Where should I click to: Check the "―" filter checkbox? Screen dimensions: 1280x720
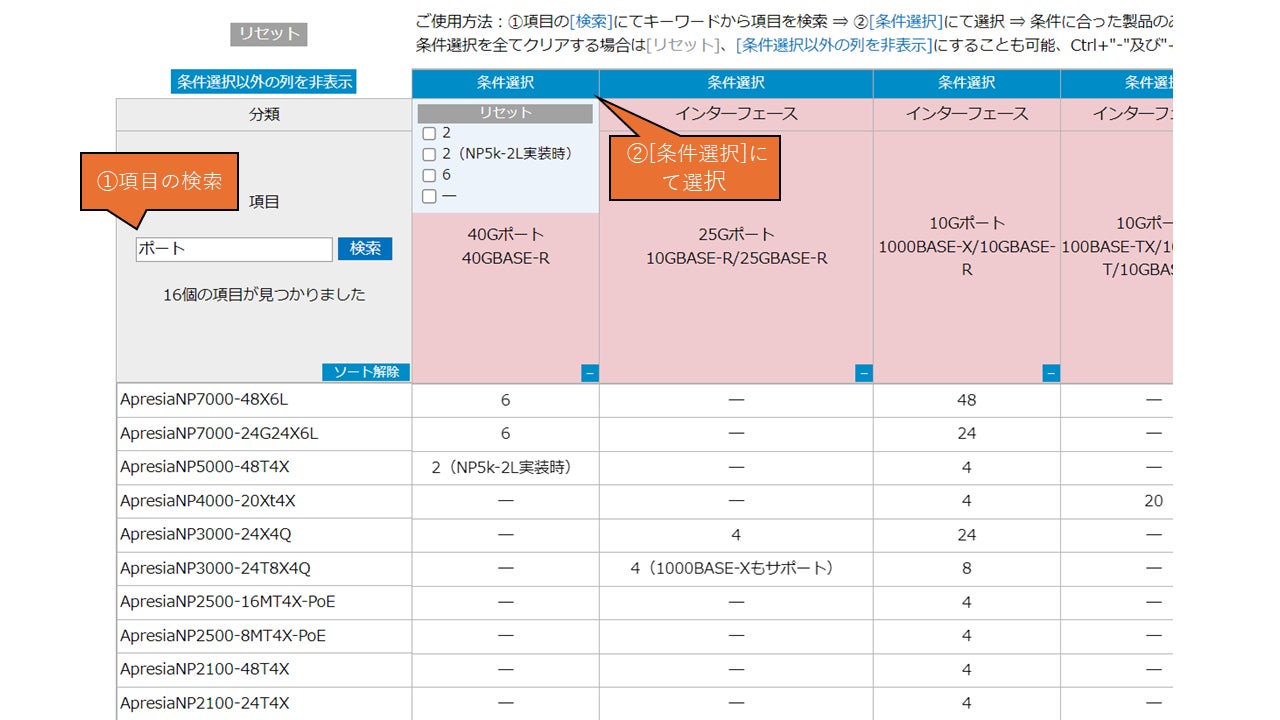click(x=429, y=196)
